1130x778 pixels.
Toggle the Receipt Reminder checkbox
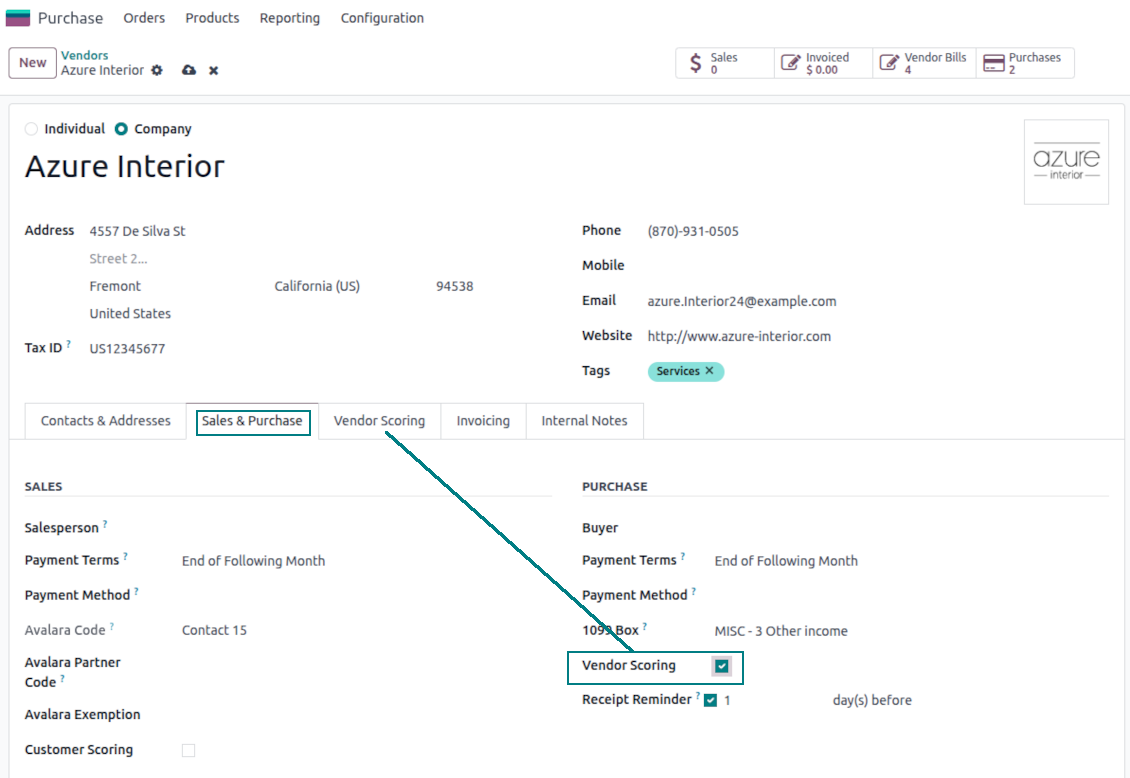(711, 700)
